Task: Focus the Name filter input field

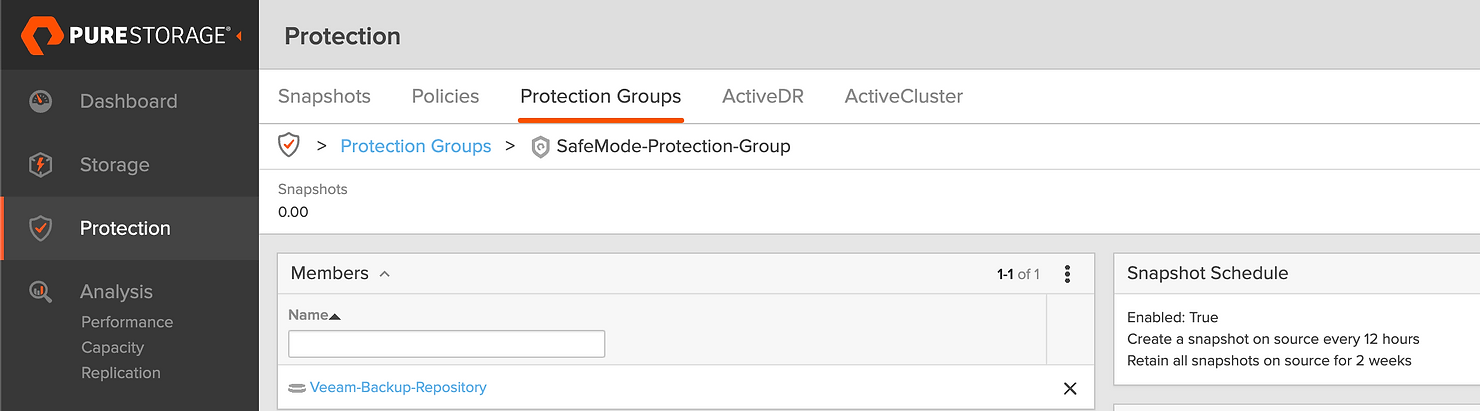Action: (446, 344)
